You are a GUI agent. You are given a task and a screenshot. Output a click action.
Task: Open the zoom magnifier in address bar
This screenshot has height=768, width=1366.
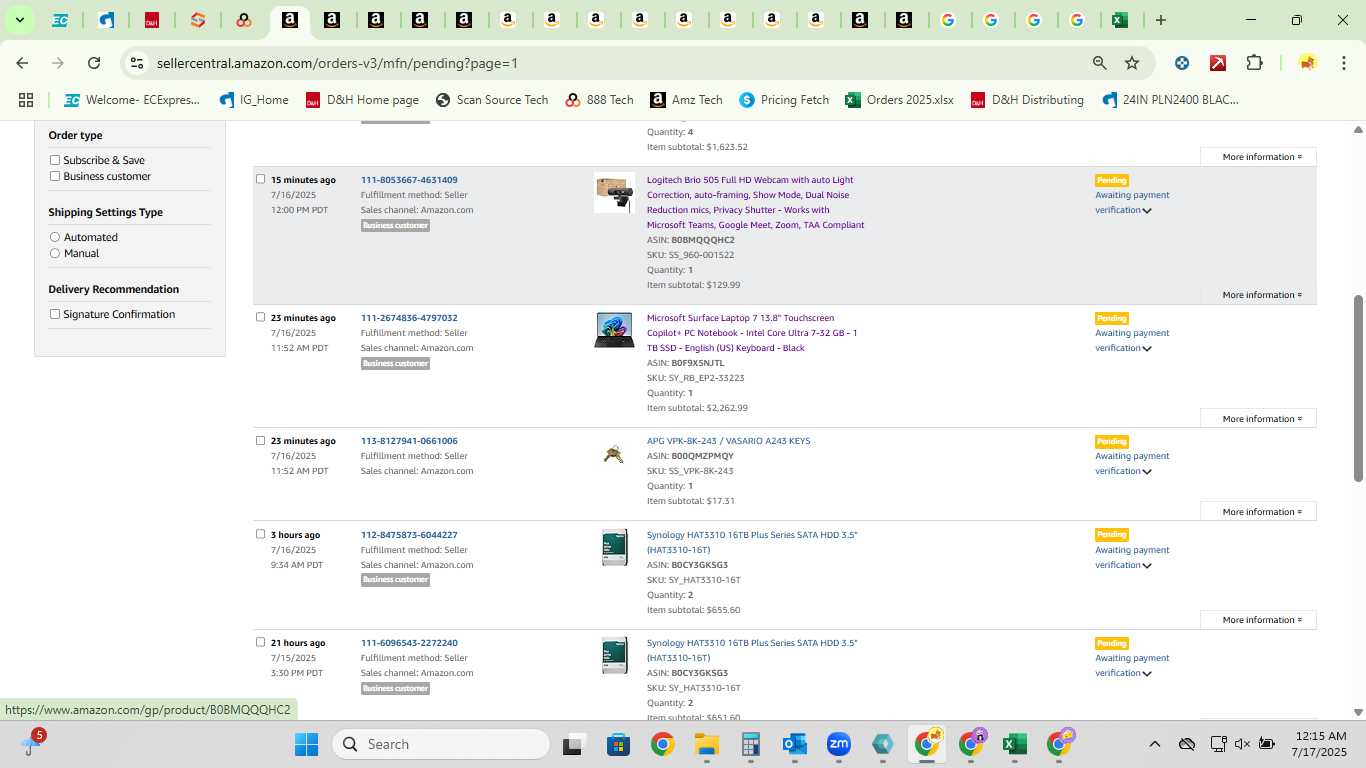point(1100,63)
